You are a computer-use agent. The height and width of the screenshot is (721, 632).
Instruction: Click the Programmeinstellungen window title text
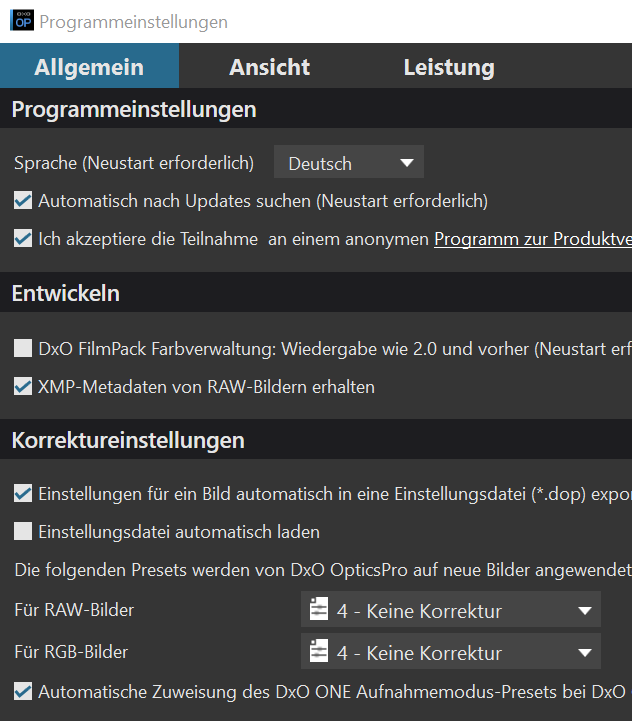(133, 21)
